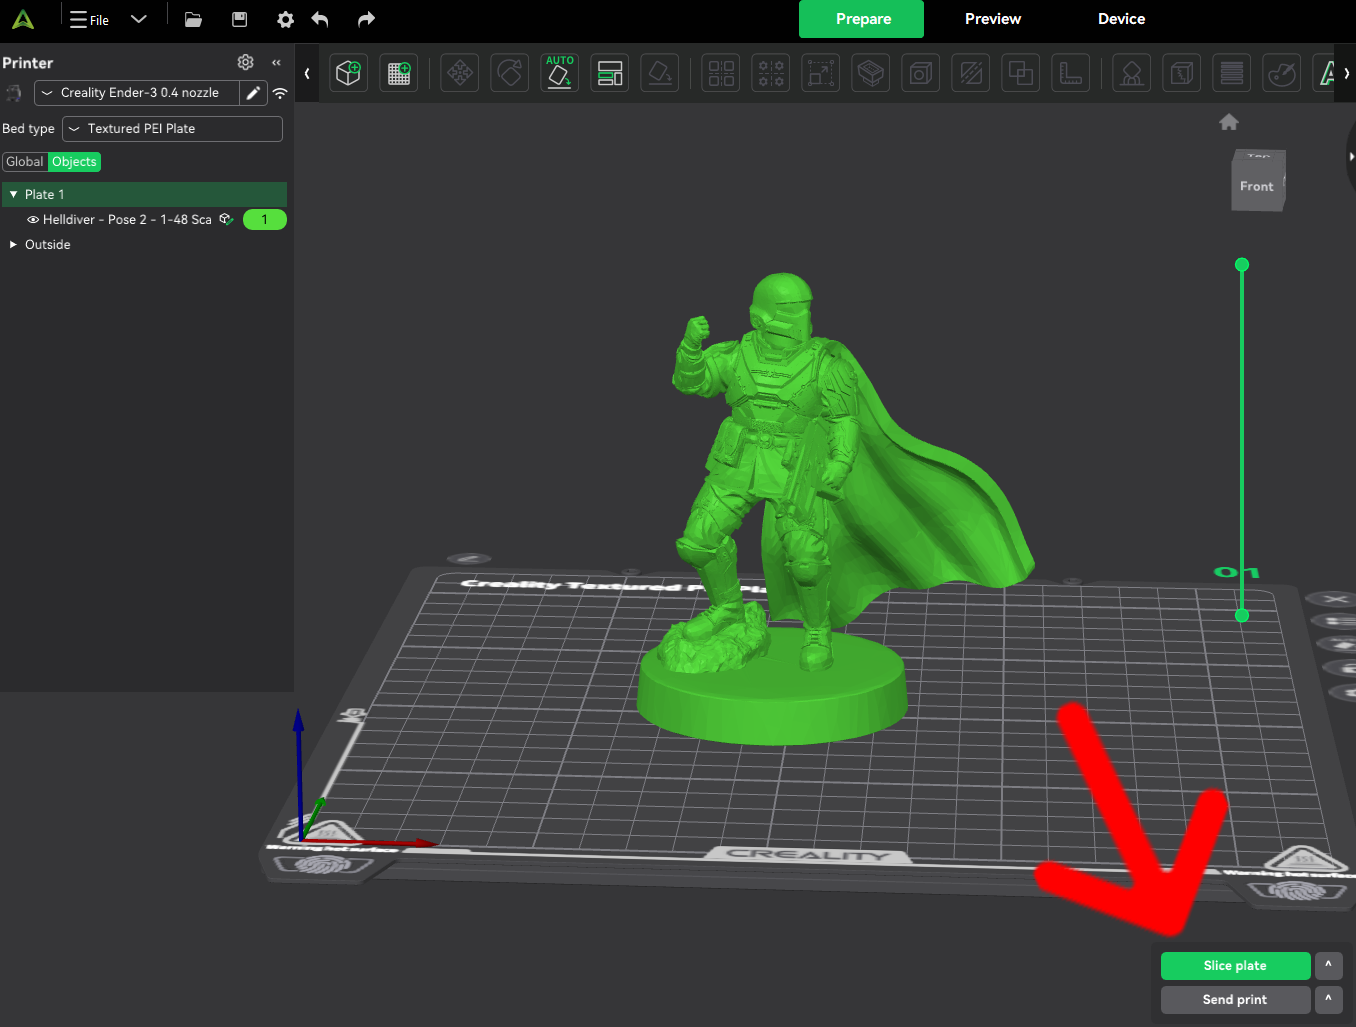Image resolution: width=1356 pixels, height=1027 pixels.
Task: Open the color painting palette tool
Action: 1281,73
